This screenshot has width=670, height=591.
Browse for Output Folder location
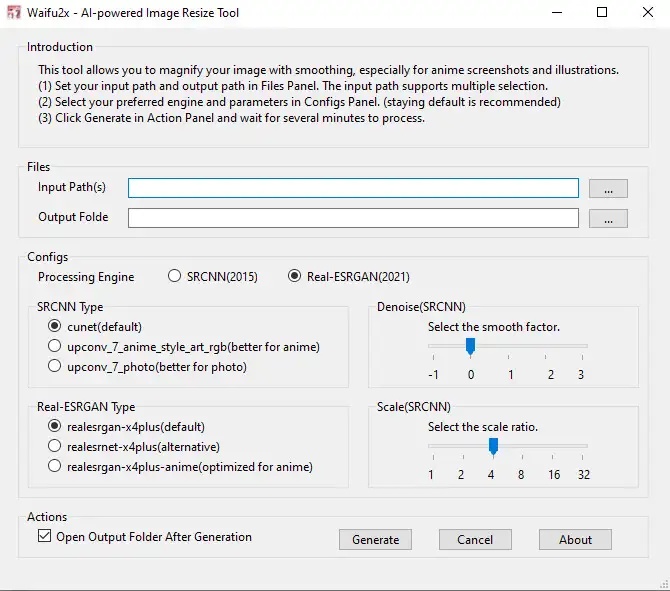pyautogui.click(x=608, y=218)
